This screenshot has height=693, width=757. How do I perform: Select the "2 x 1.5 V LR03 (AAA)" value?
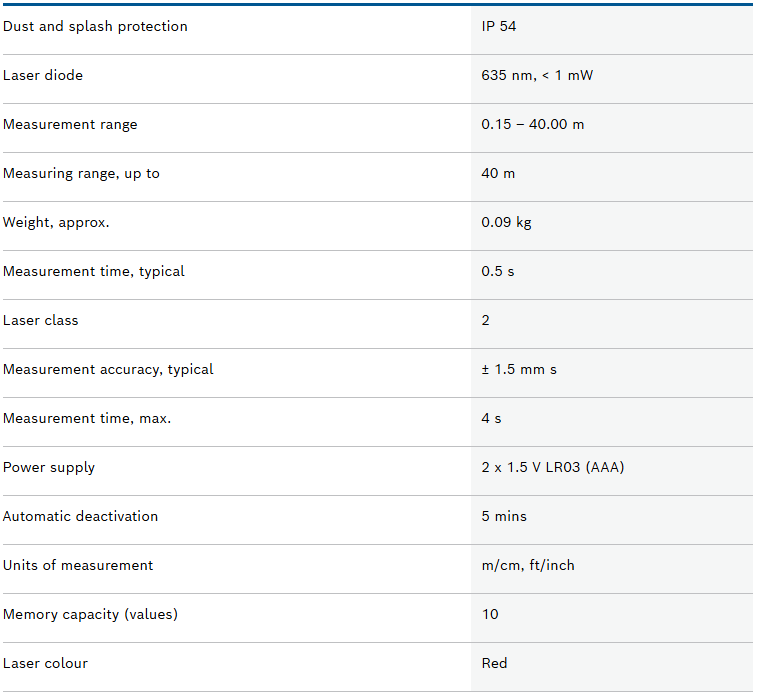552,468
